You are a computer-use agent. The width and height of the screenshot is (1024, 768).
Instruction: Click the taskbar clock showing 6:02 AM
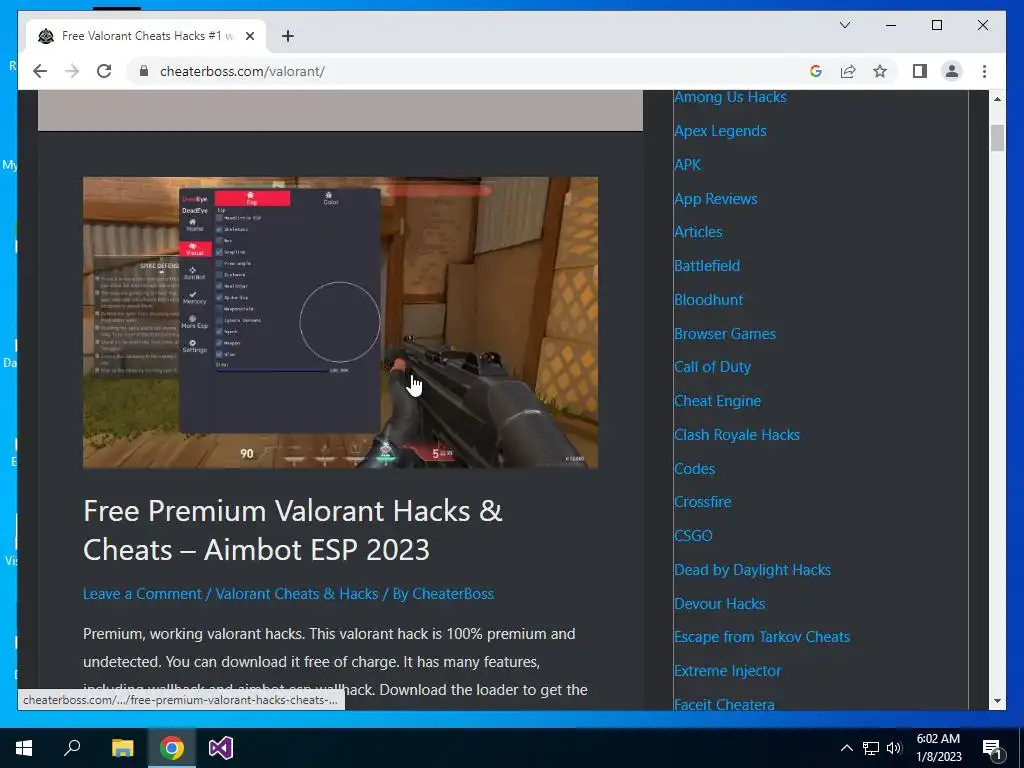pyautogui.click(x=938, y=748)
